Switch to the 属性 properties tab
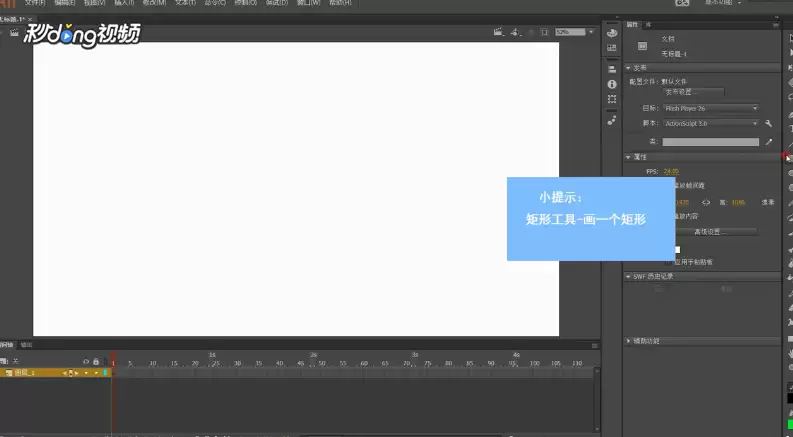 pyautogui.click(x=632, y=24)
